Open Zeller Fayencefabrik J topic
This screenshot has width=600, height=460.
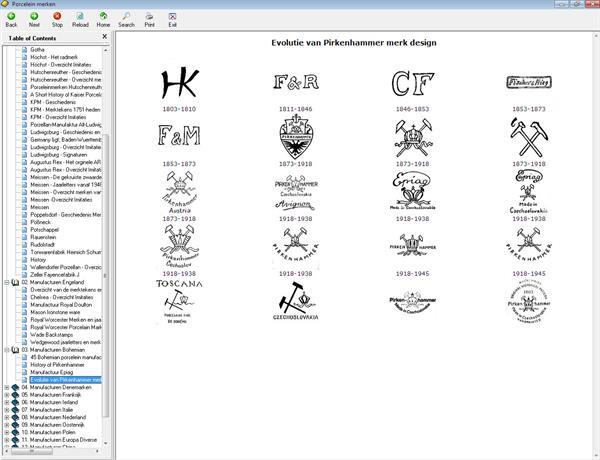(55, 275)
